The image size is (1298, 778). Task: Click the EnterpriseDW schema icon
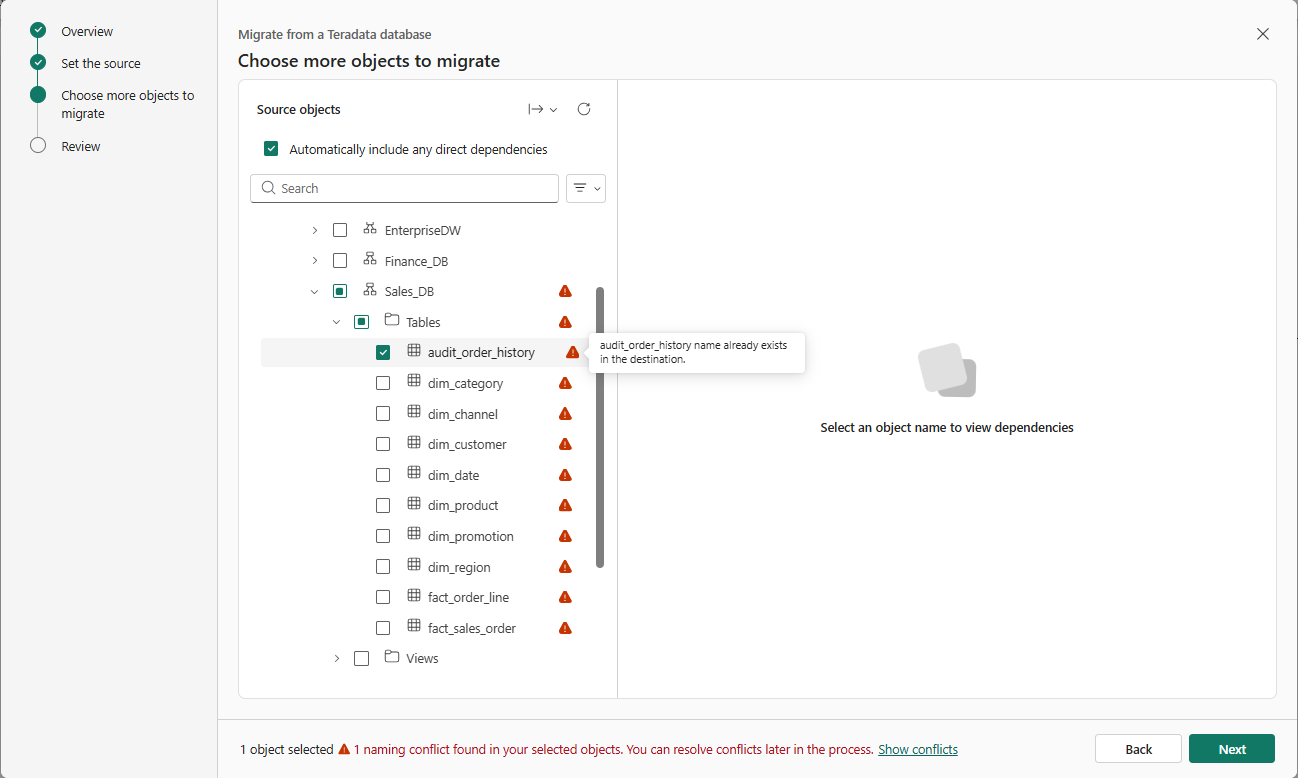coord(370,229)
